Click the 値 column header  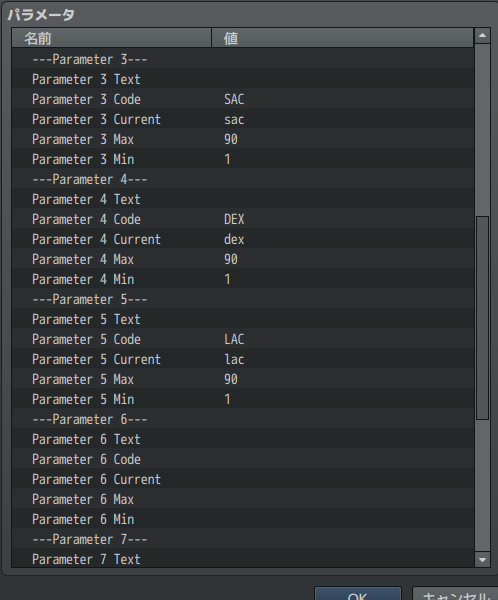343,38
